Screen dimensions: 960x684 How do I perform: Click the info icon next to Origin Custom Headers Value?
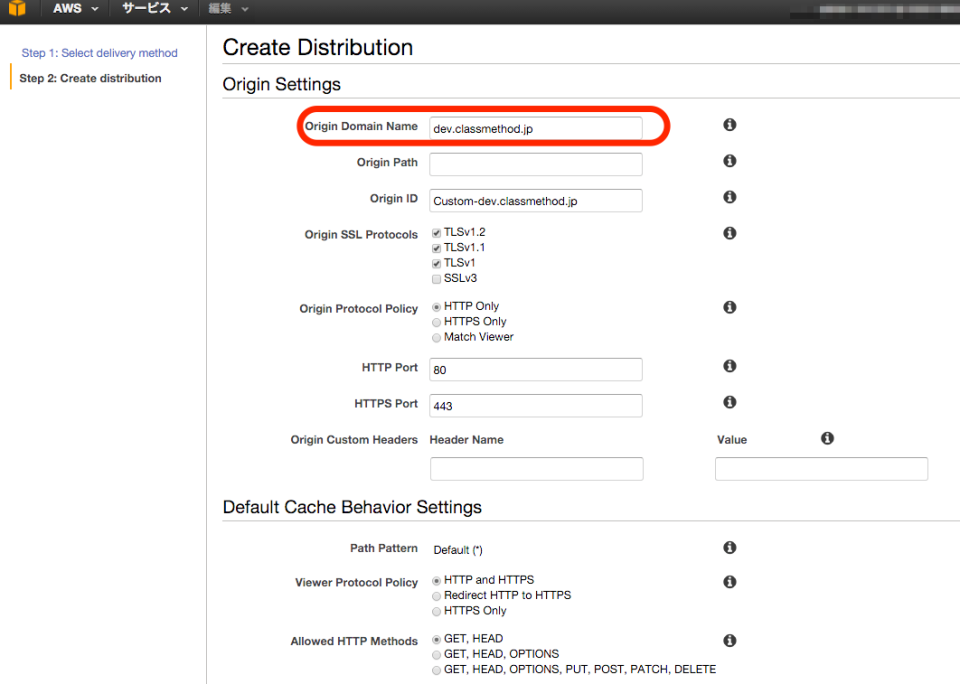pos(826,438)
